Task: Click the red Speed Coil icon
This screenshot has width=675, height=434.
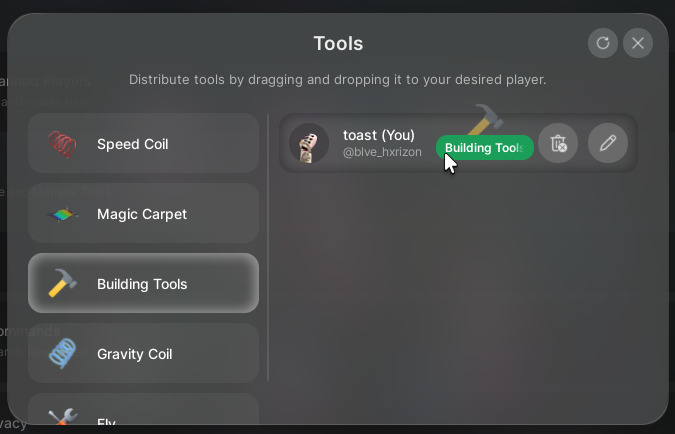Action: (x=62, y=144)
